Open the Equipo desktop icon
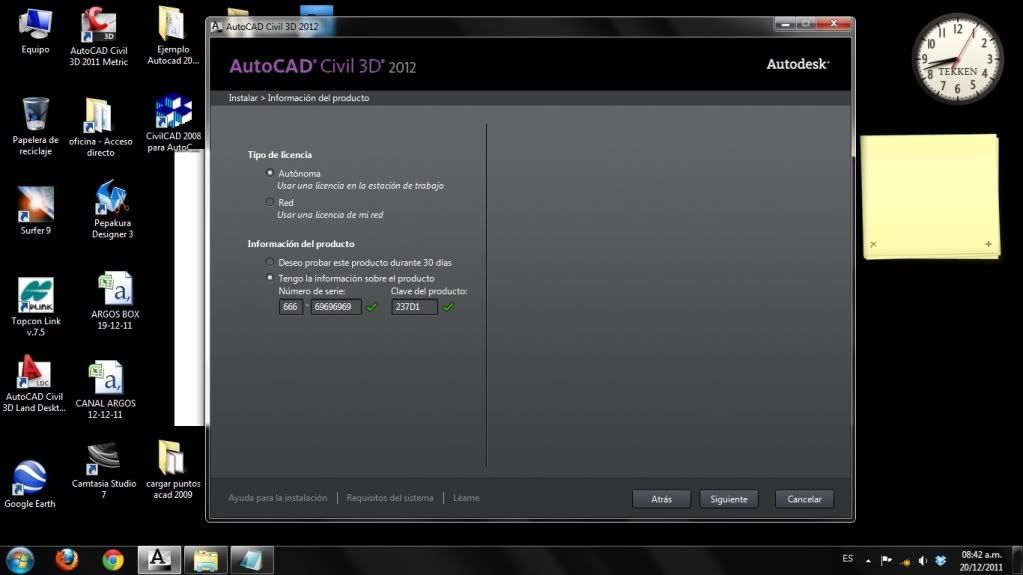The image size is (1023, 575). pos(35,31)
